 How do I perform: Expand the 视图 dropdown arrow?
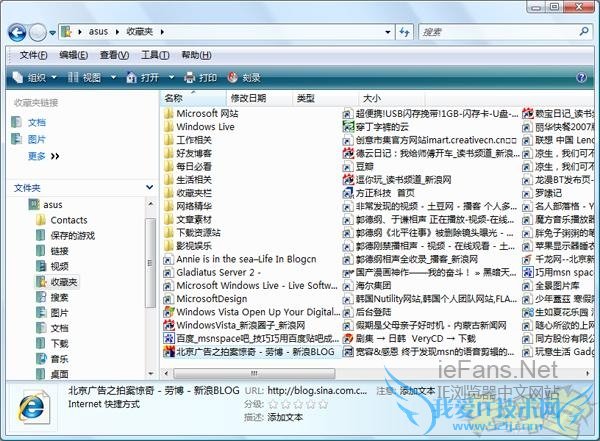[x=113, y=78]
